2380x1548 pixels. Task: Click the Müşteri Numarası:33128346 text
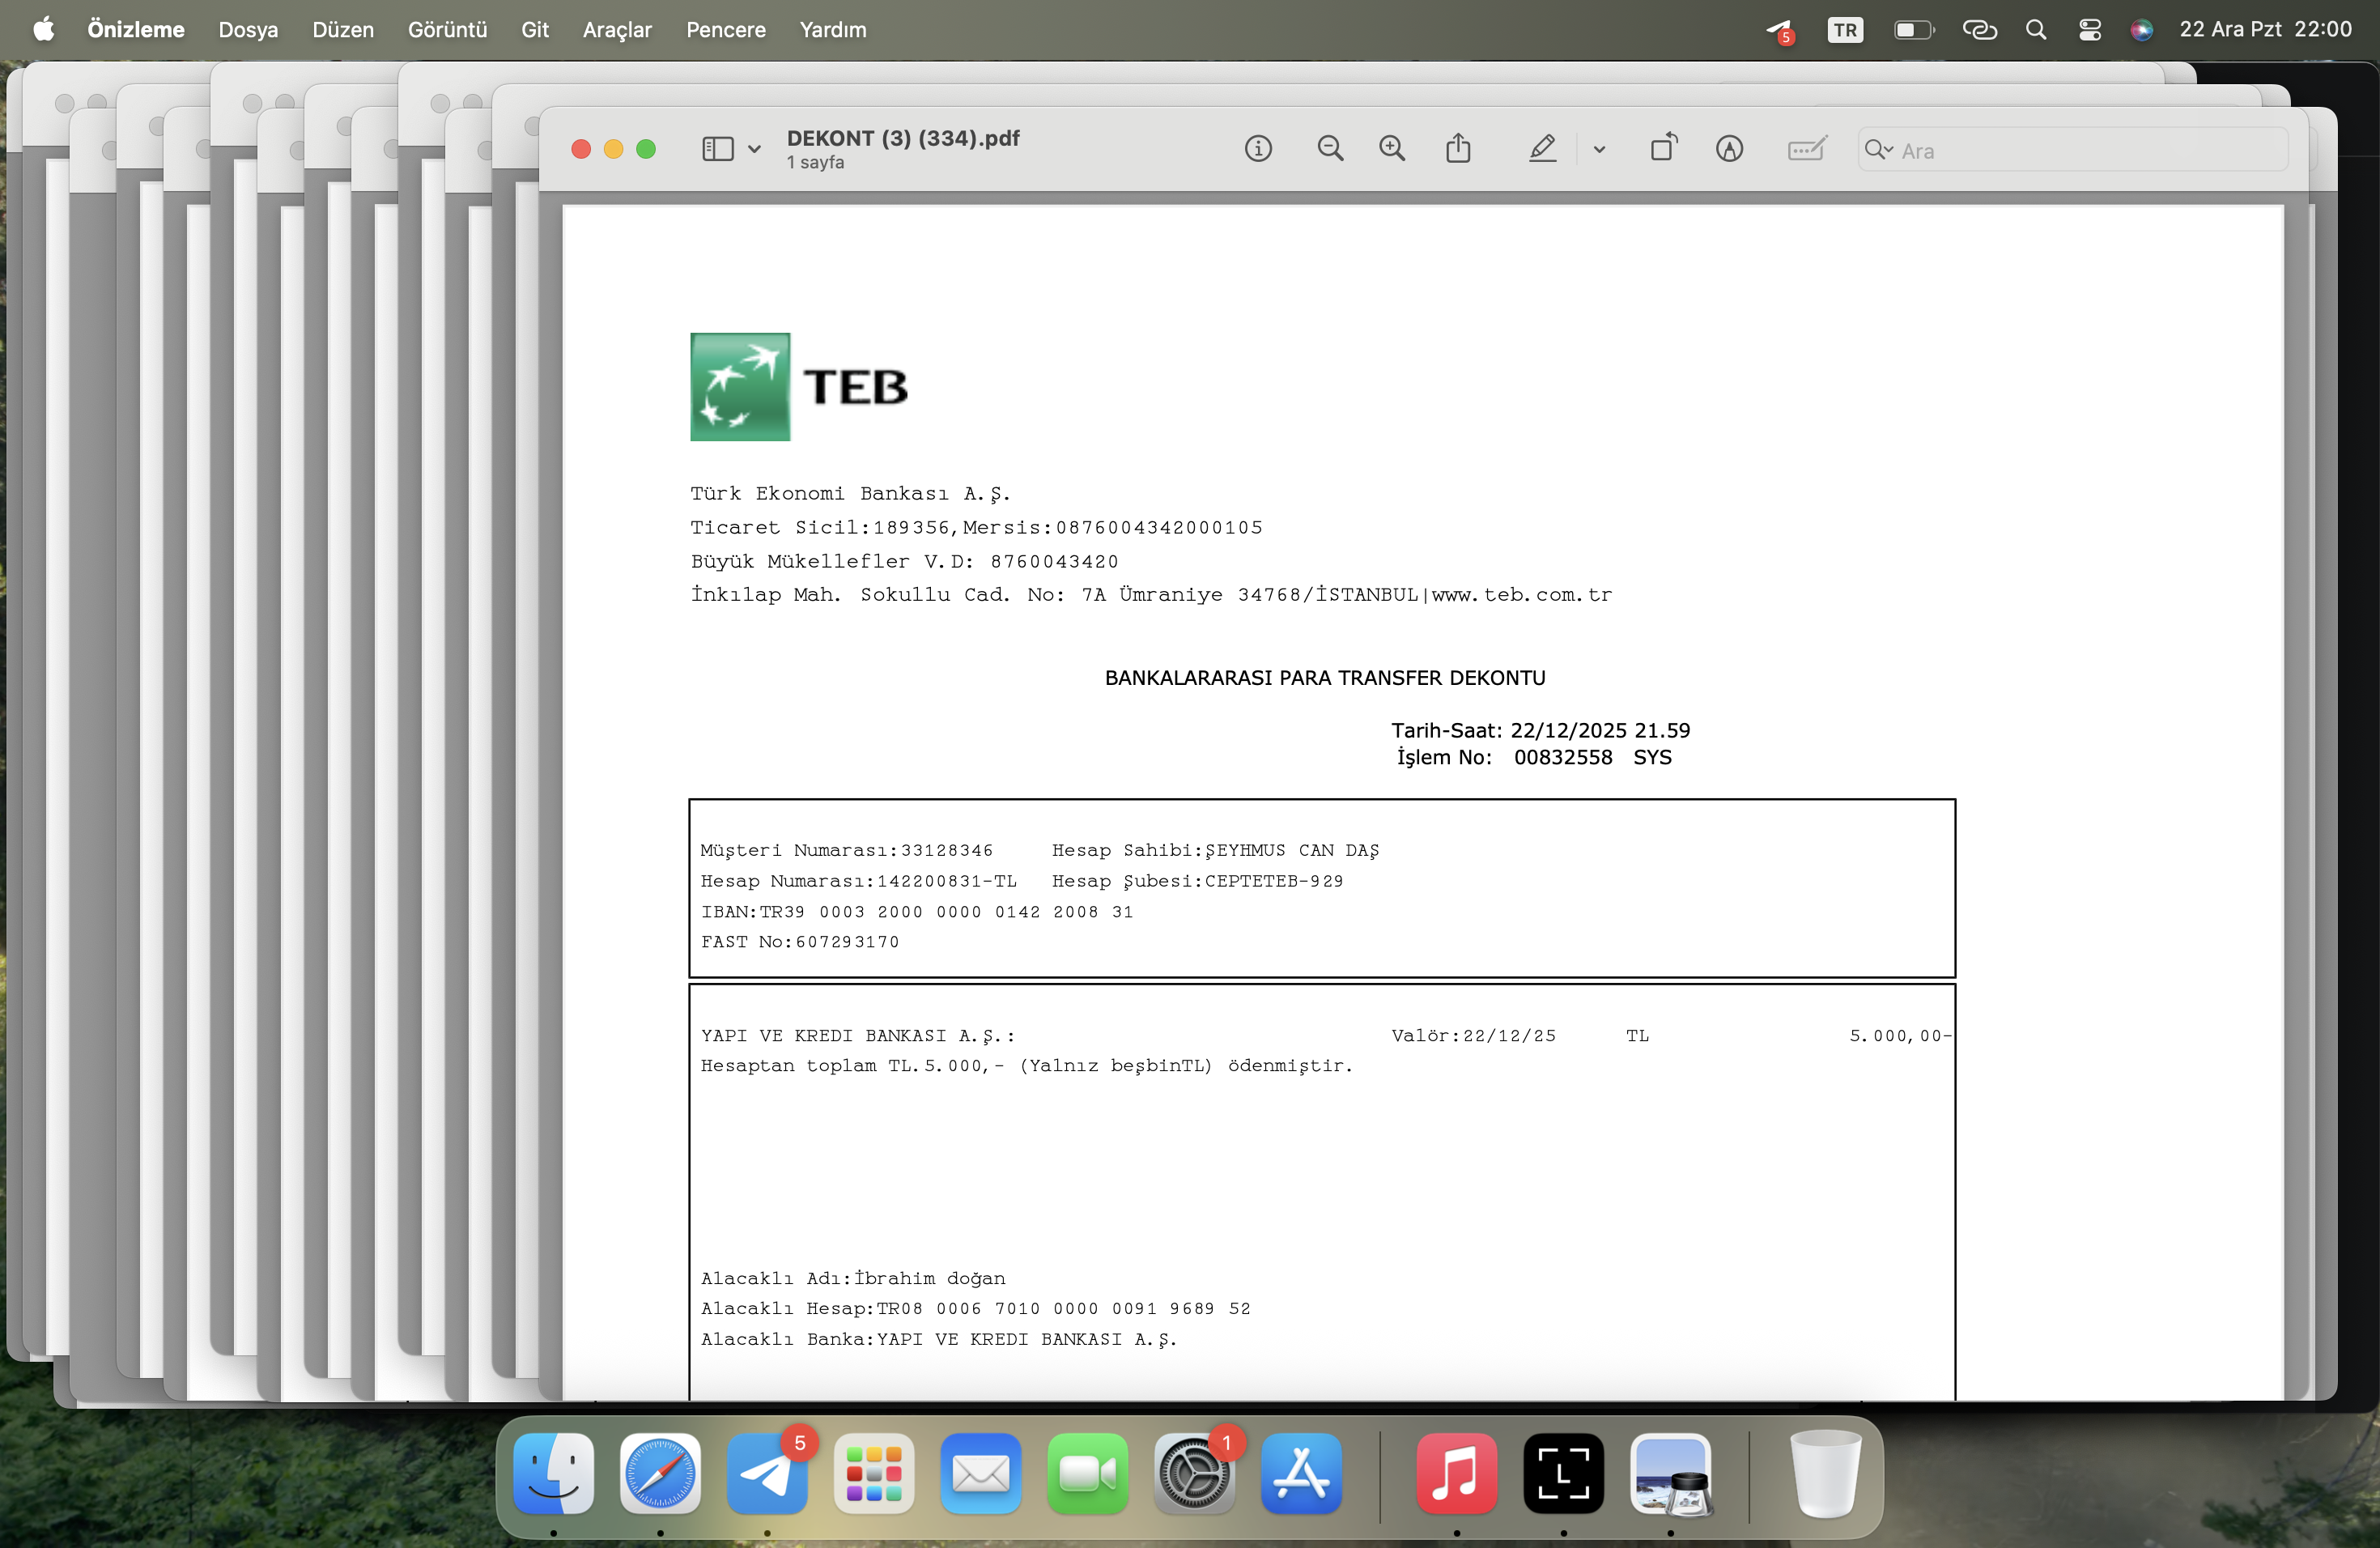coord(847,850)
